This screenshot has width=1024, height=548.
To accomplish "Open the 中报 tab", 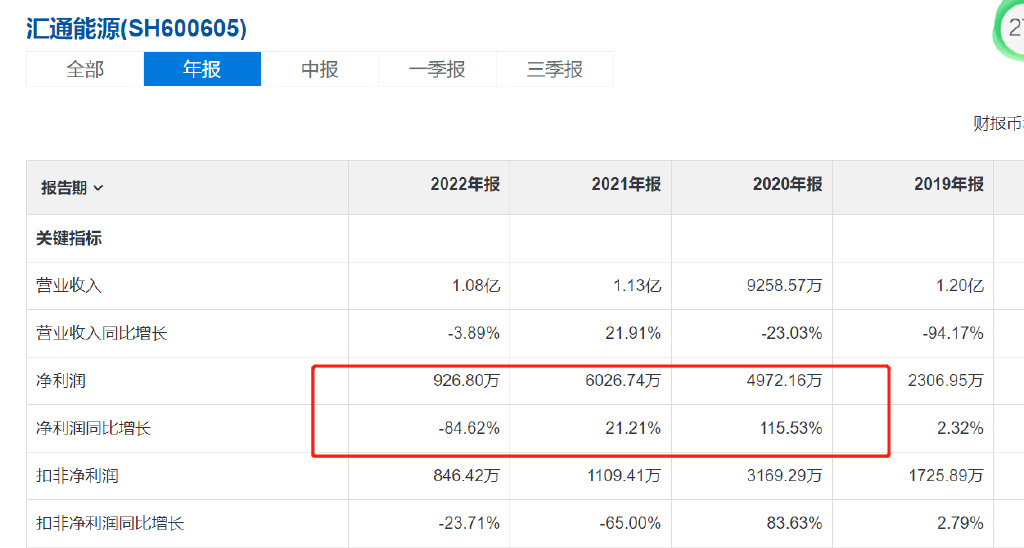I will [320, 69].
